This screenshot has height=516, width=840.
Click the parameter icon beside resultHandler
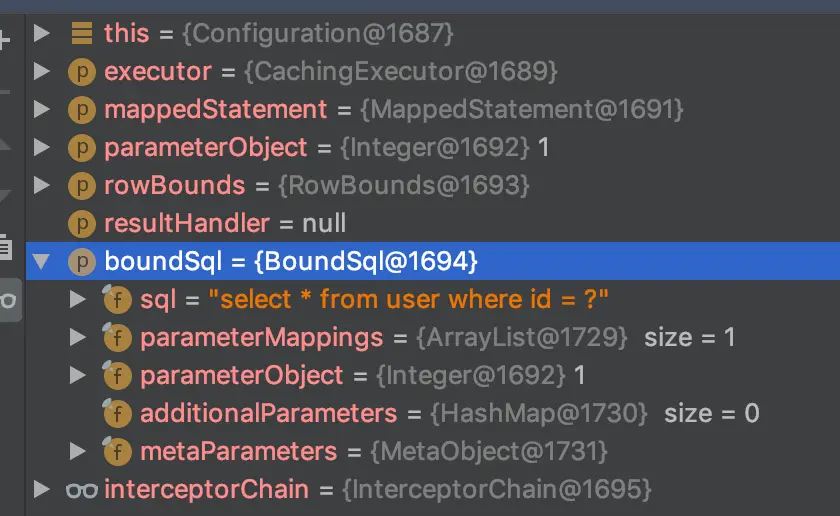pyautogui.click(x=82, y=224)
